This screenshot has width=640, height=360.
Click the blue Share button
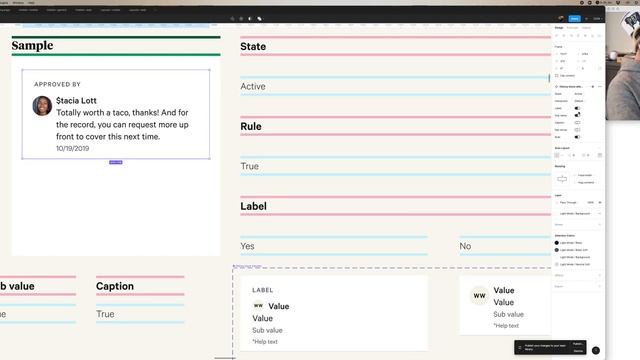tap(574, 18)
